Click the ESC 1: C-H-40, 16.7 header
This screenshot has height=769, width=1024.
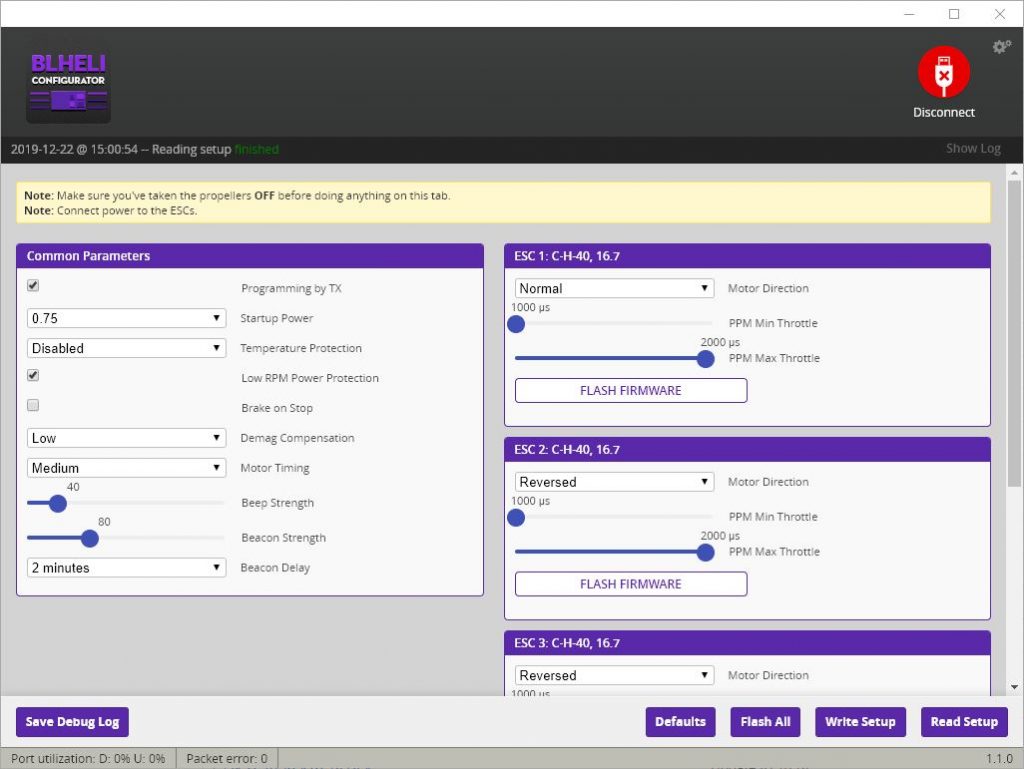(x=747, y=256)
